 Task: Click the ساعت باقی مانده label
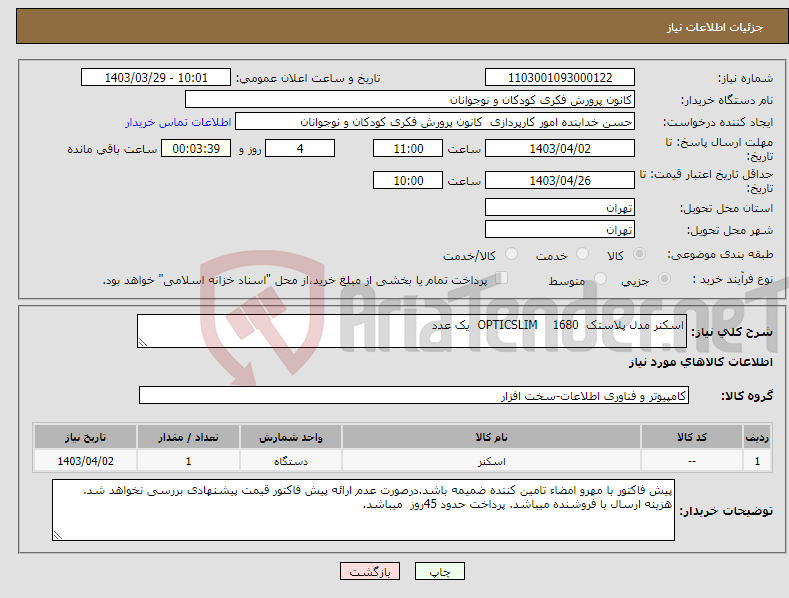coord(112,150)
